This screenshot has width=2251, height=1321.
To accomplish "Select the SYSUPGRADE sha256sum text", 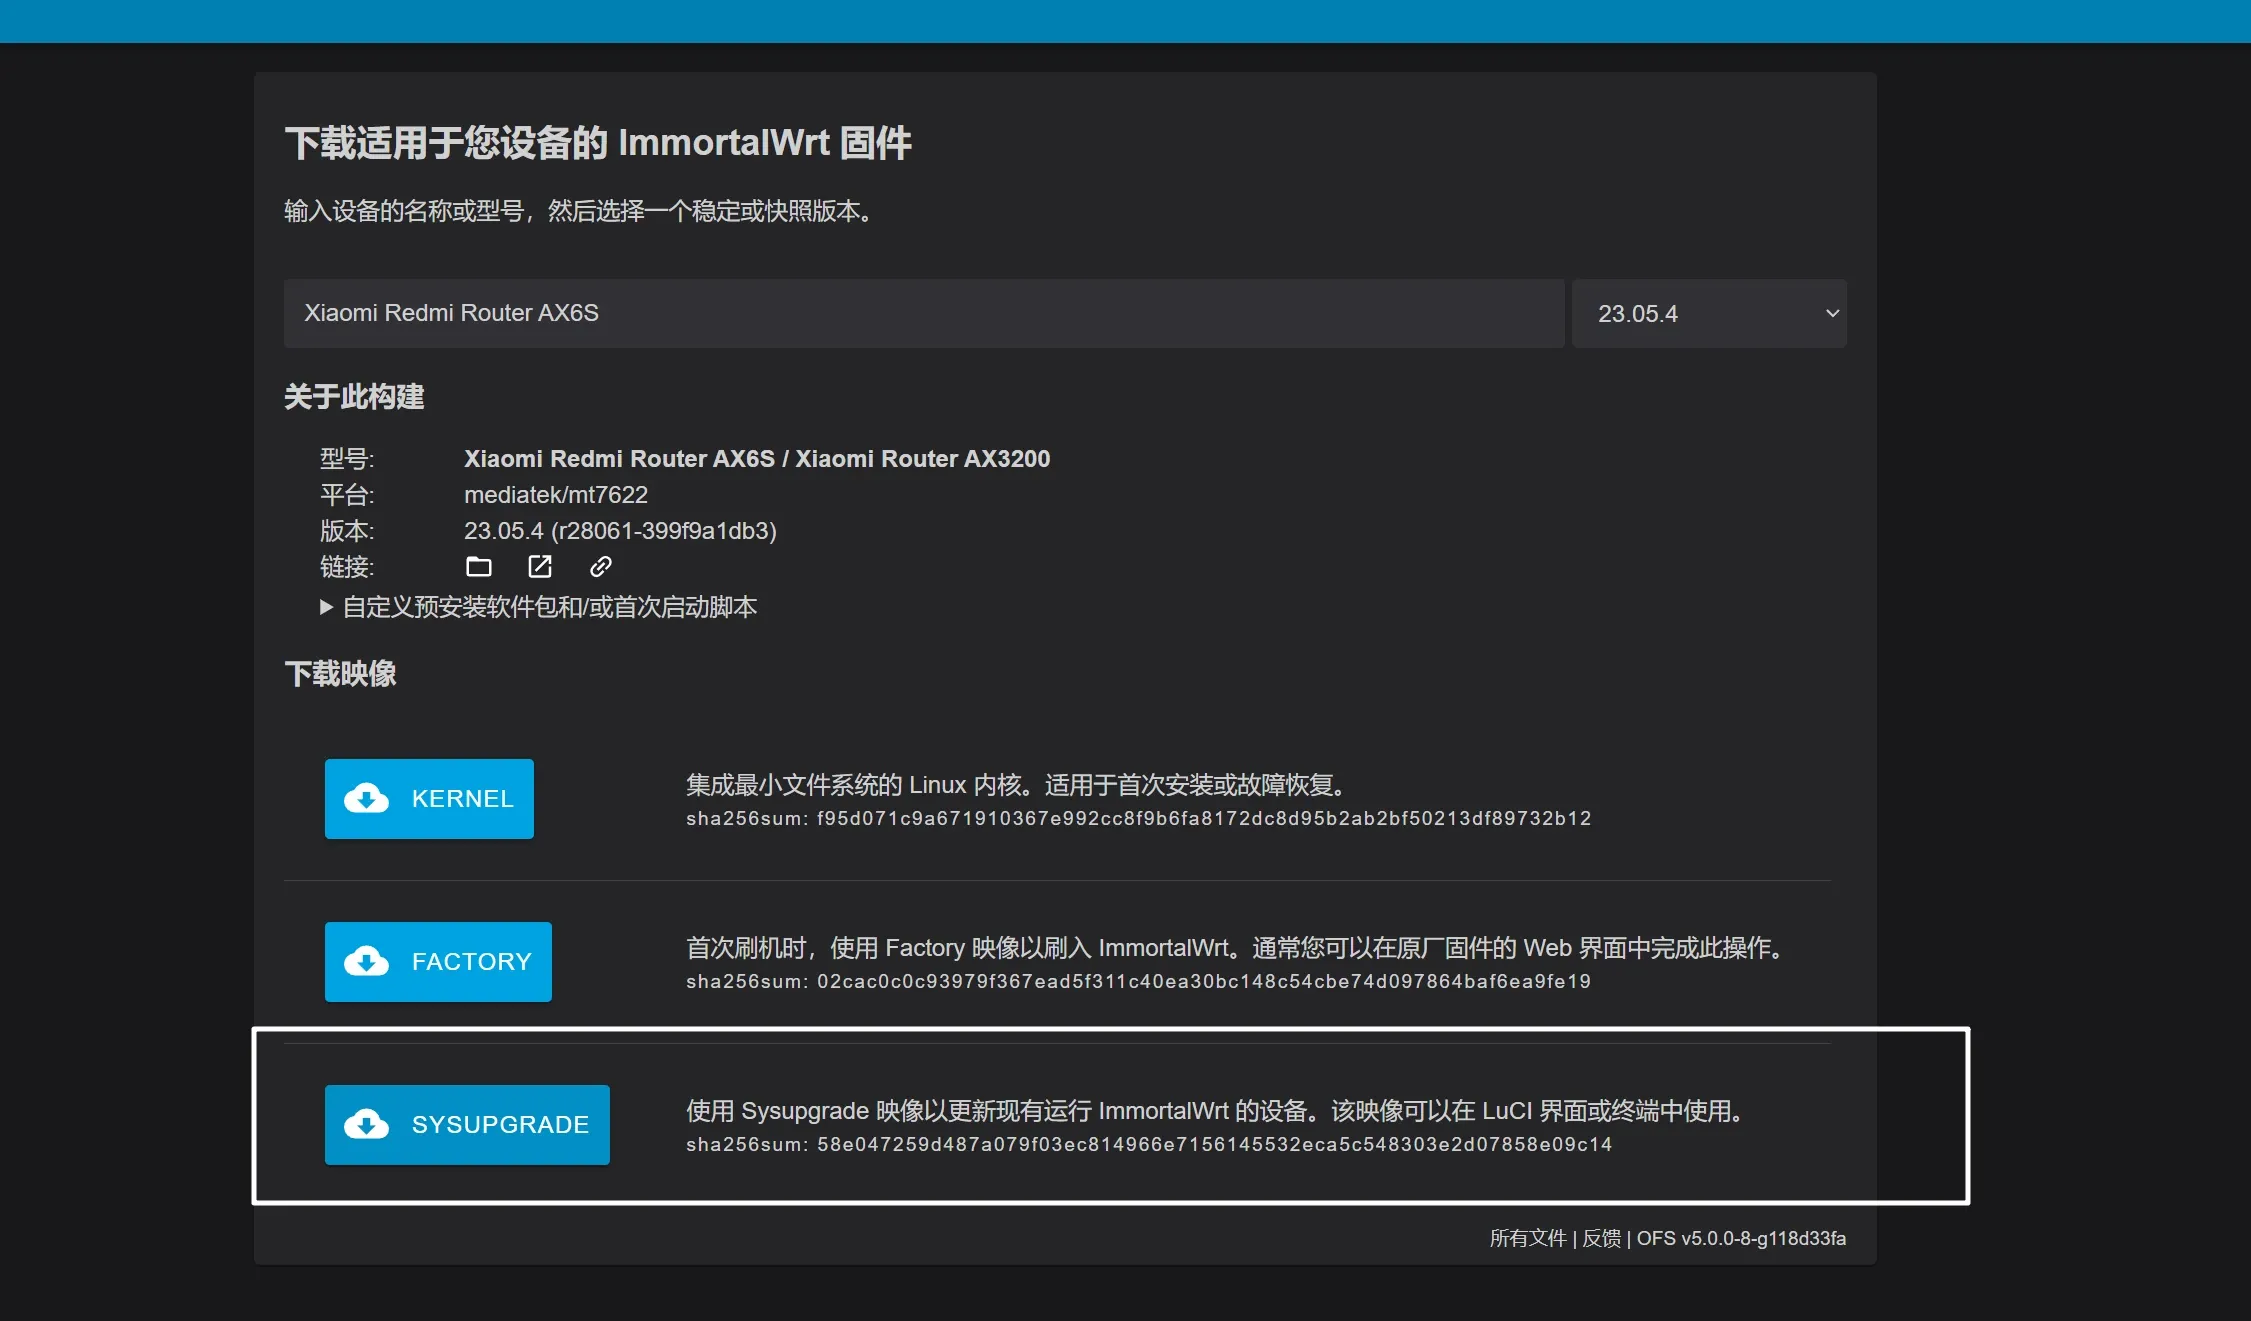I will click(1149, 1144).
